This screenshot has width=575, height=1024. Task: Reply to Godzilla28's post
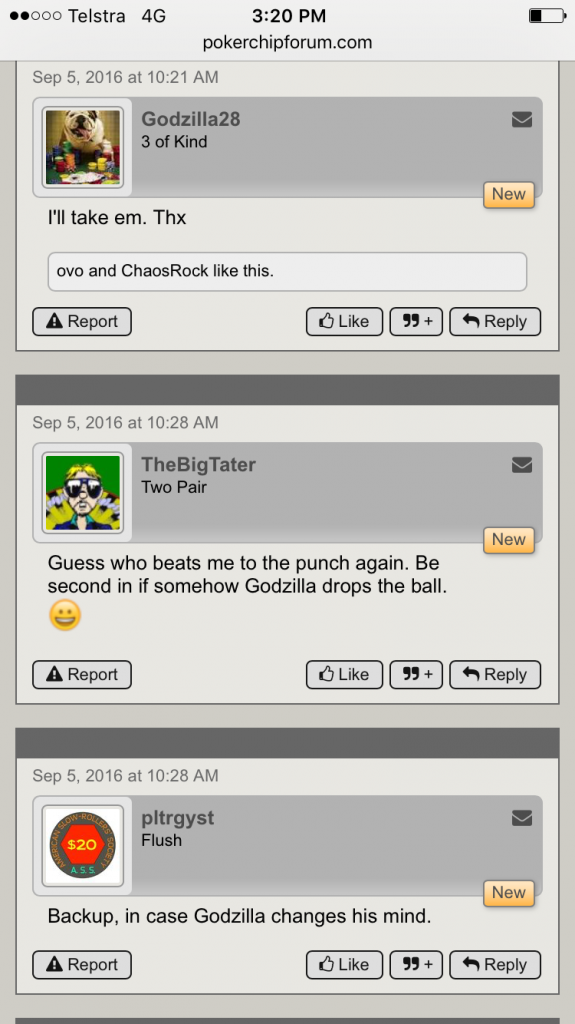pyautogui.click(x=495, y=321)
